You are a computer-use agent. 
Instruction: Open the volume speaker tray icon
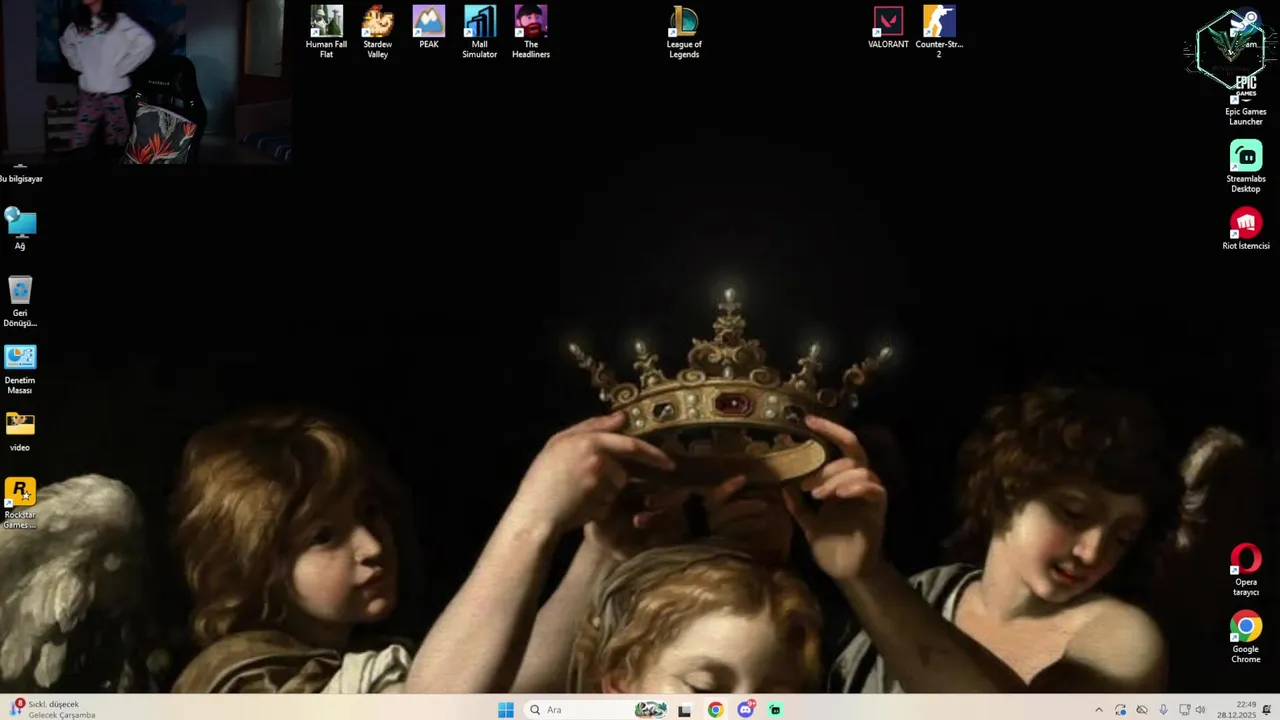1200,710
